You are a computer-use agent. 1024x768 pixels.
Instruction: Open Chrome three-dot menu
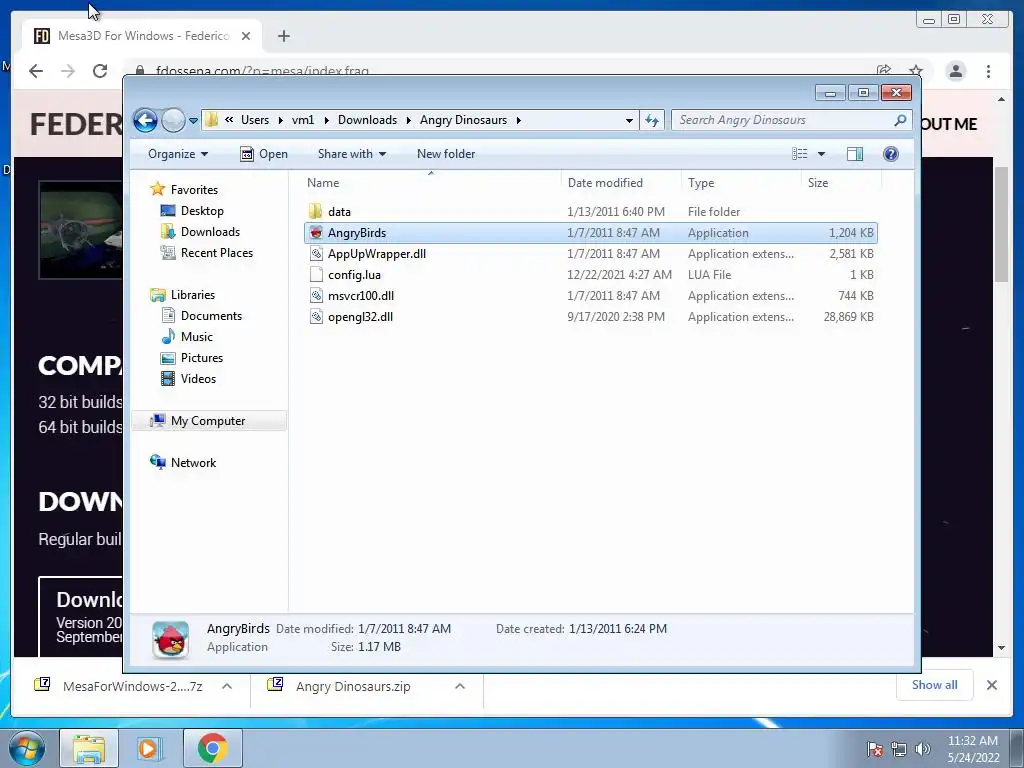(989, 71)
